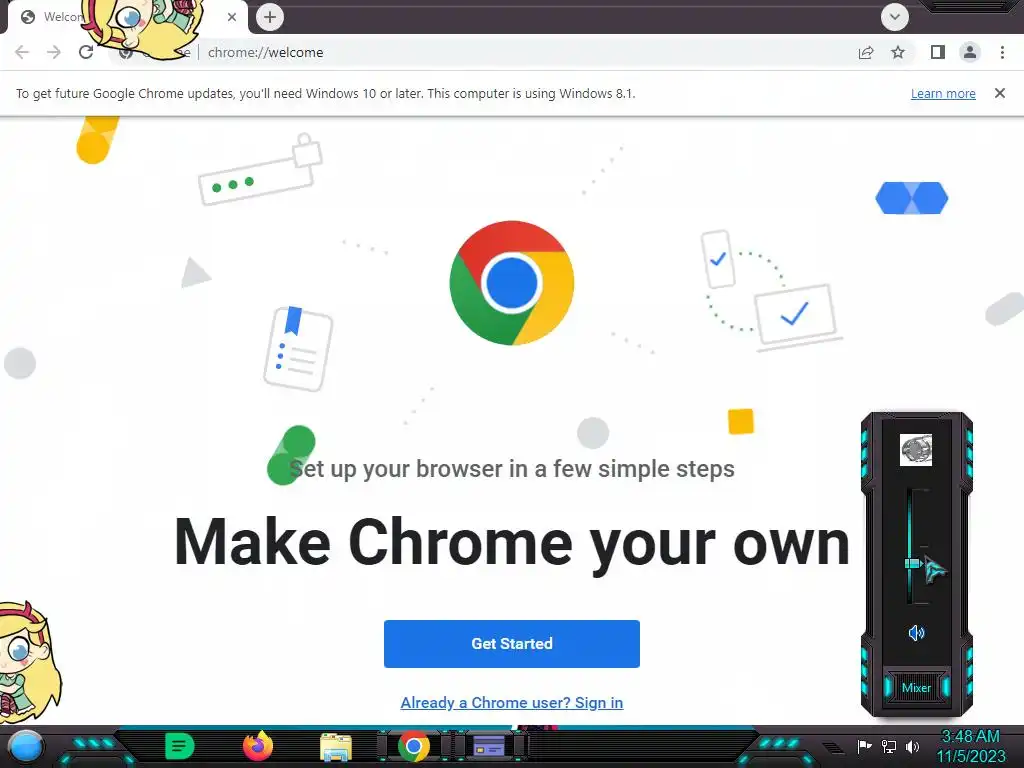Click the Chrome logo on the welcome page
The height and width of the screenshot is (768, 1024).
pos(512,283)
